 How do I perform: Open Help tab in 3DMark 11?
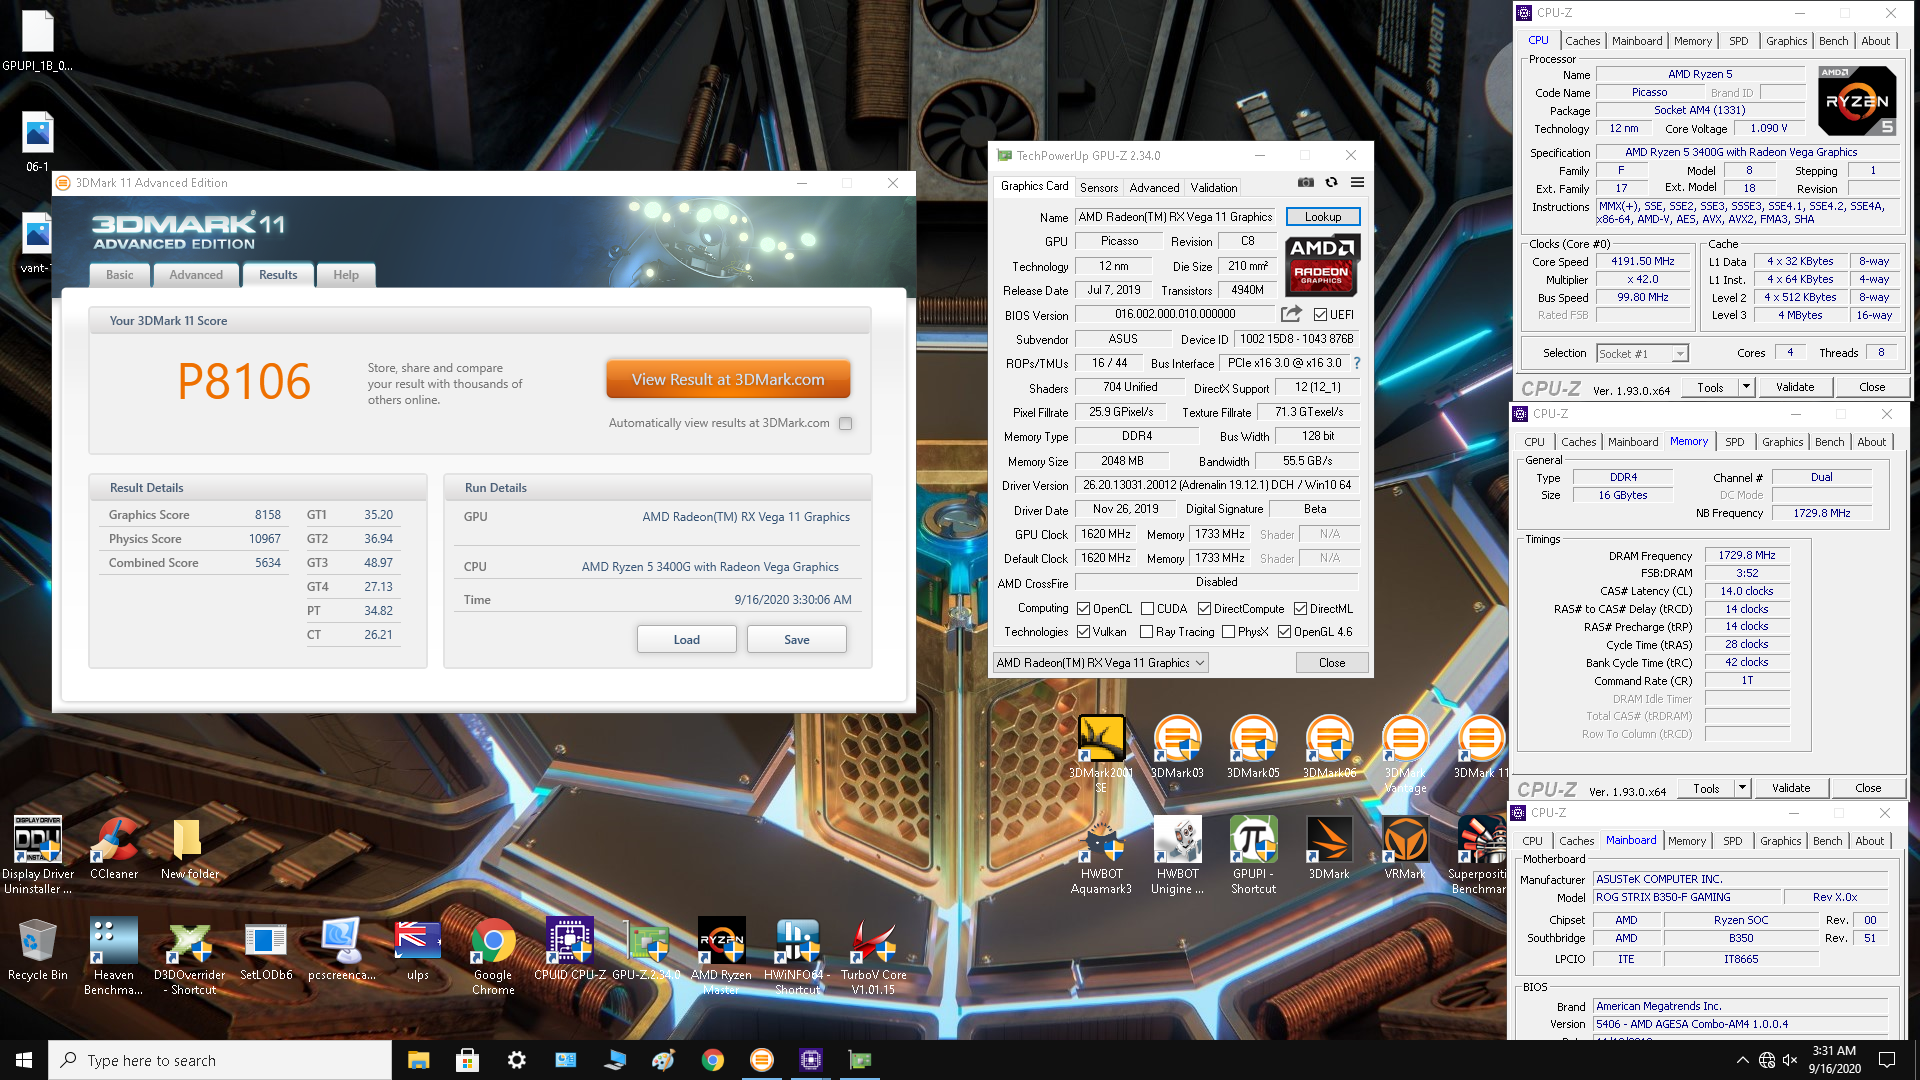point(346,275)
